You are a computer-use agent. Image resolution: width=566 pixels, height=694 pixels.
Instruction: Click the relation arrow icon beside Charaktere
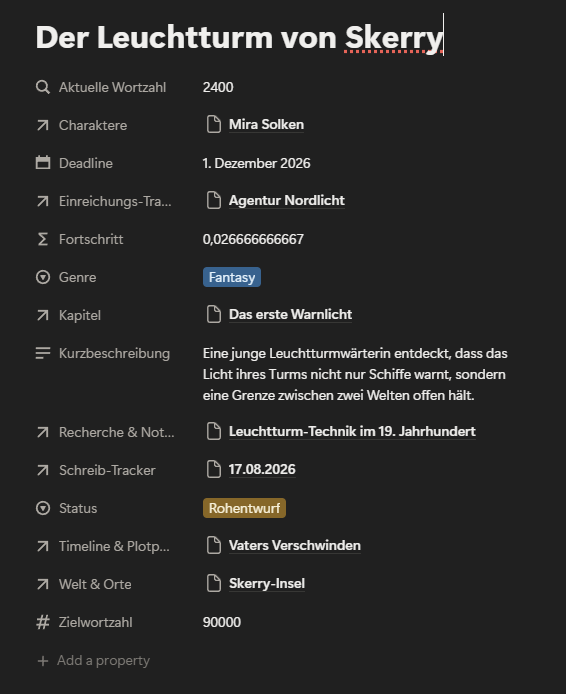pos(43,125)
